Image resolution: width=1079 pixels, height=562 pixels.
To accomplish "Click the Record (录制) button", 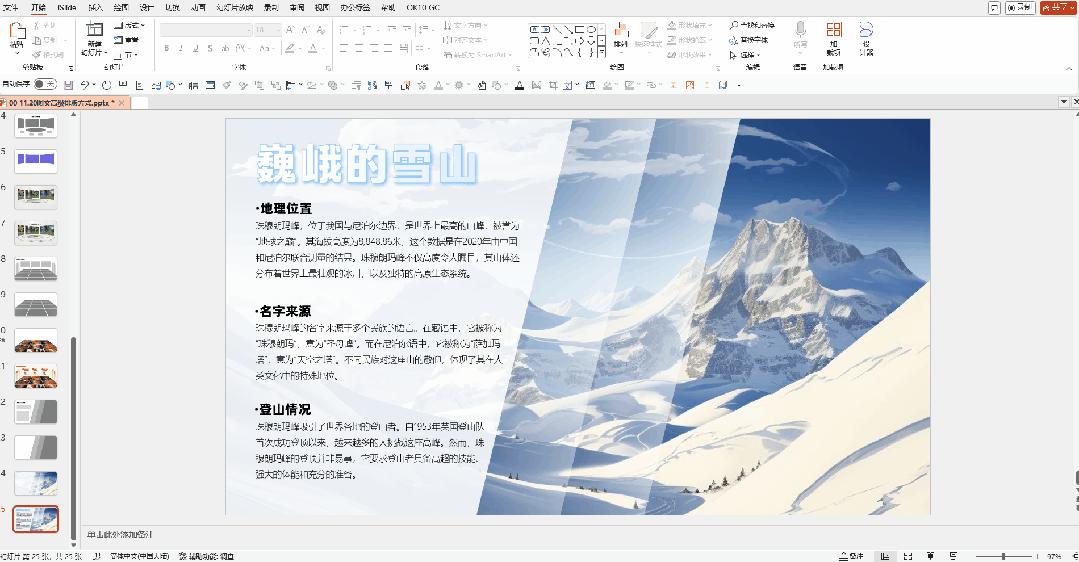I will tap(1020, 8).
